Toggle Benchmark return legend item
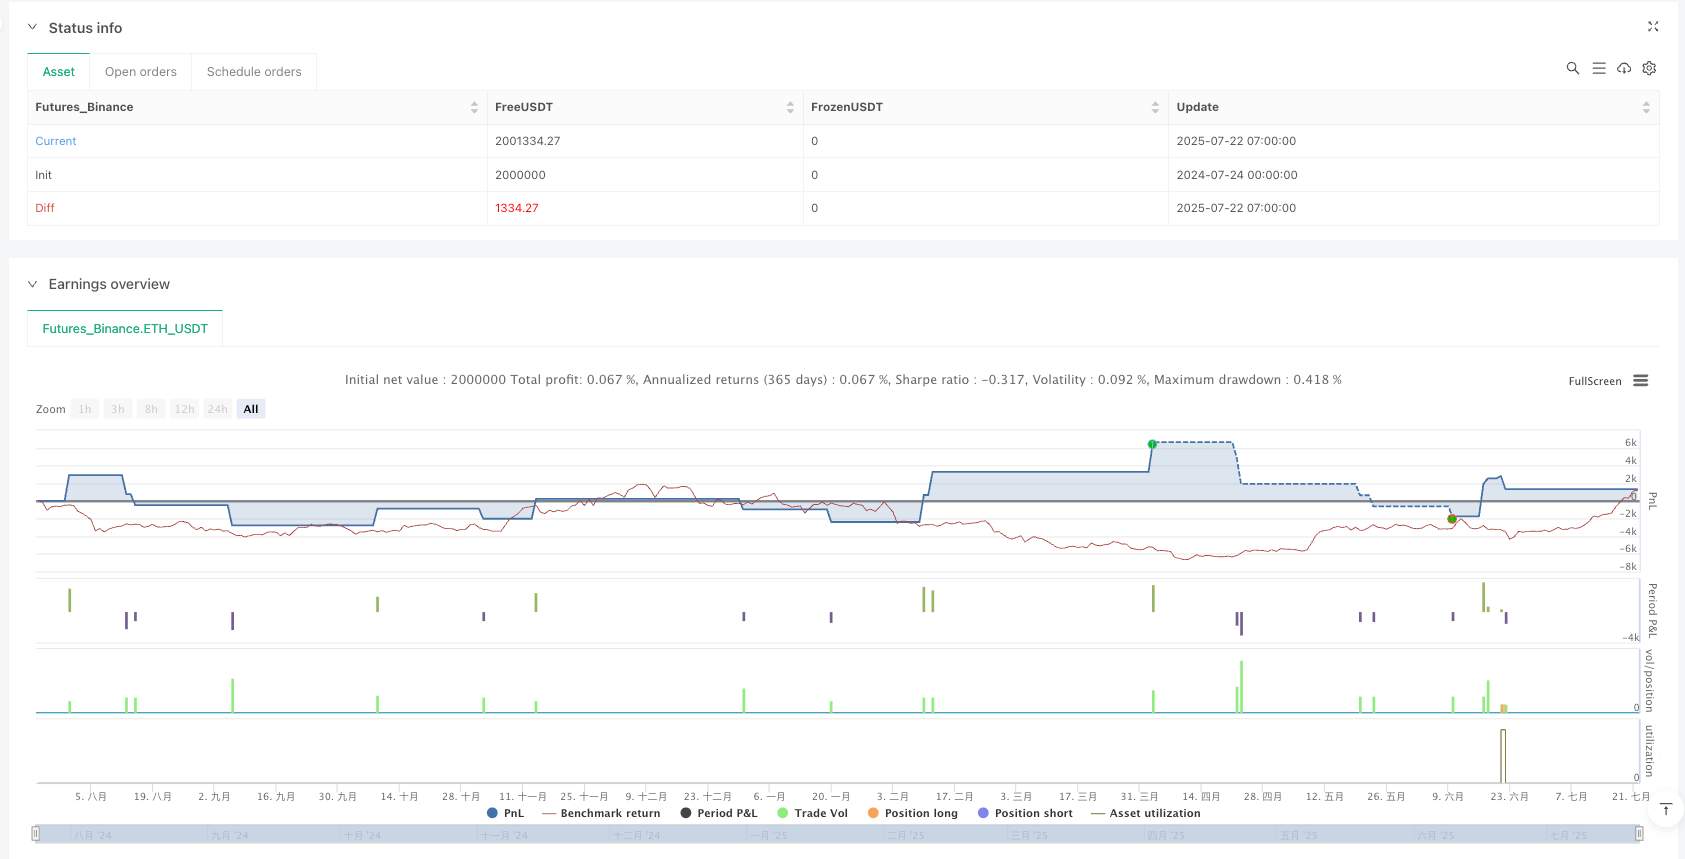Image resolution: width=1685 pixels, height=859 pixels. point(601,813)
